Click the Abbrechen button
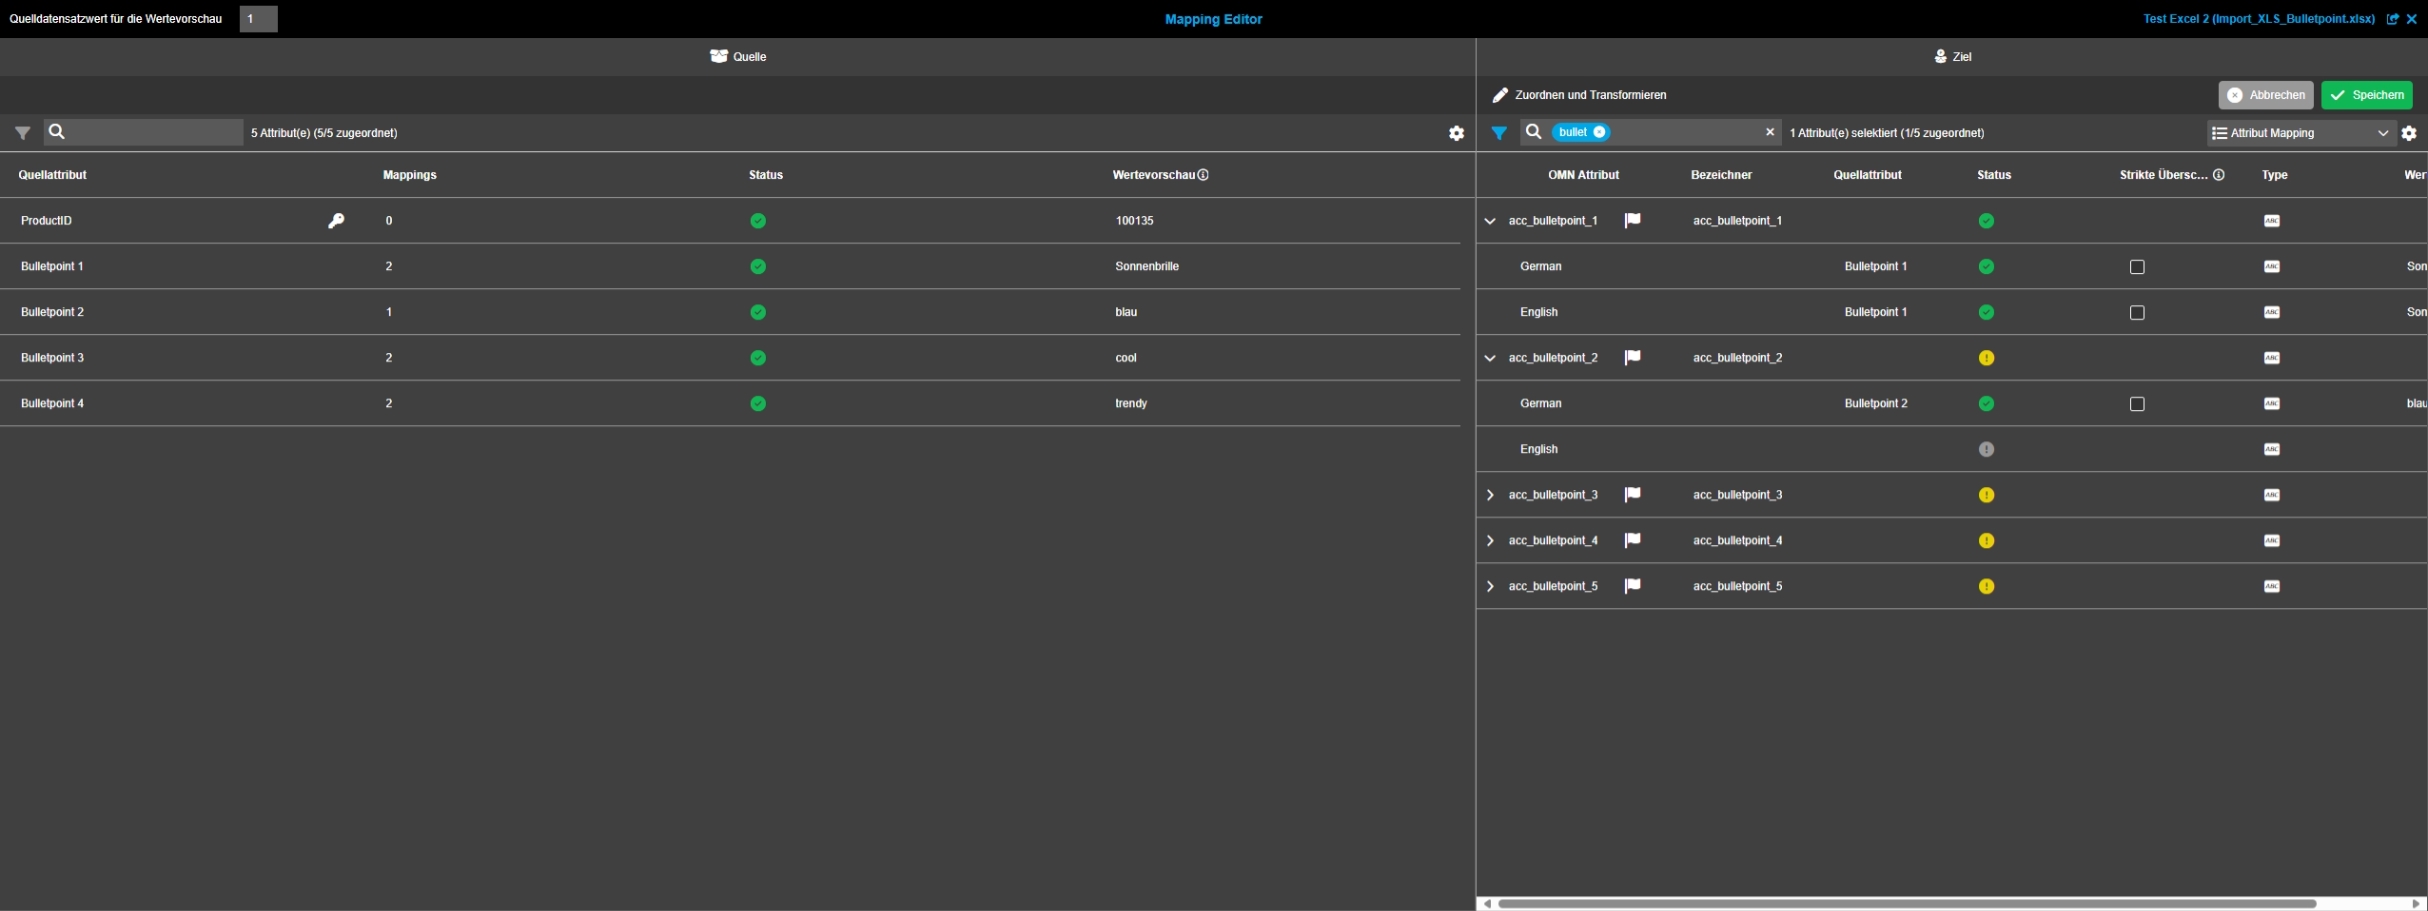 (x=2265, y=95)
